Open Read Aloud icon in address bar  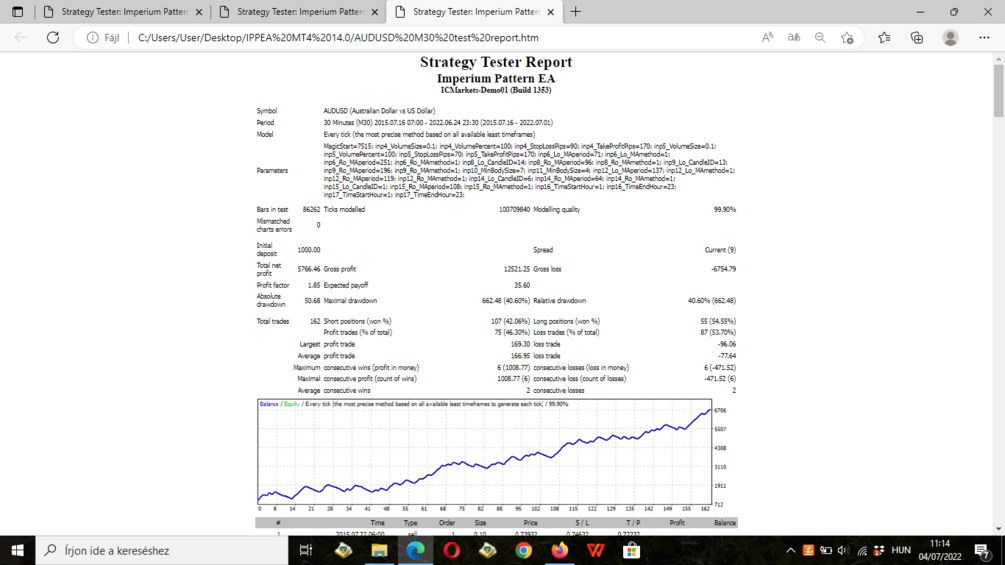pyautogui.click(x=767, y=38)
